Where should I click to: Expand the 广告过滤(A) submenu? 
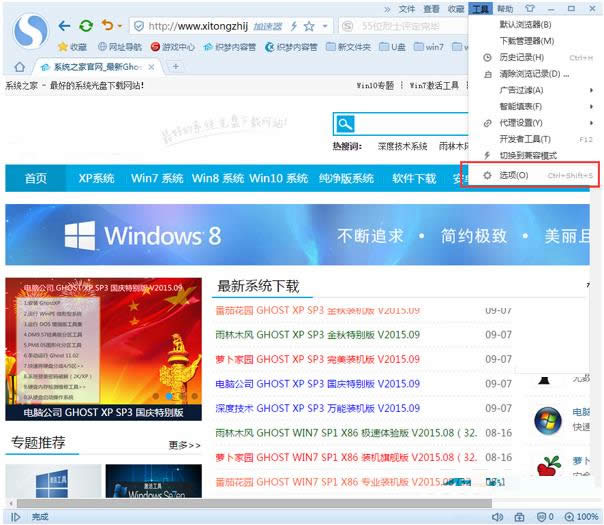coord(535,90)
